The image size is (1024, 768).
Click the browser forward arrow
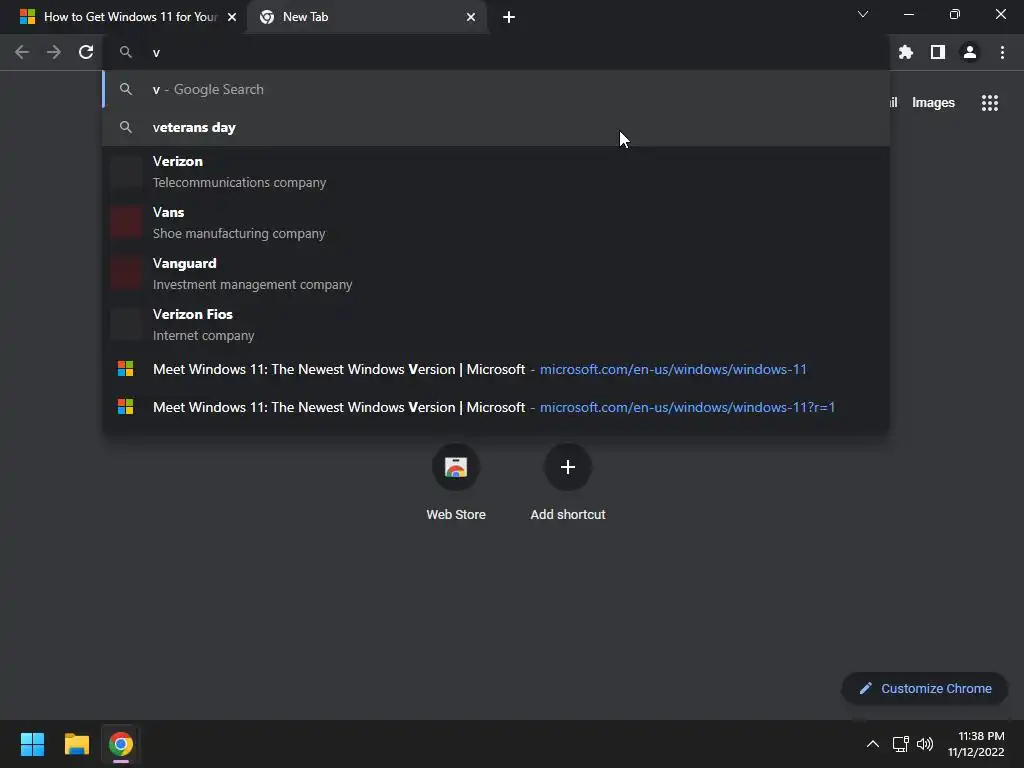tap(54, 52)
